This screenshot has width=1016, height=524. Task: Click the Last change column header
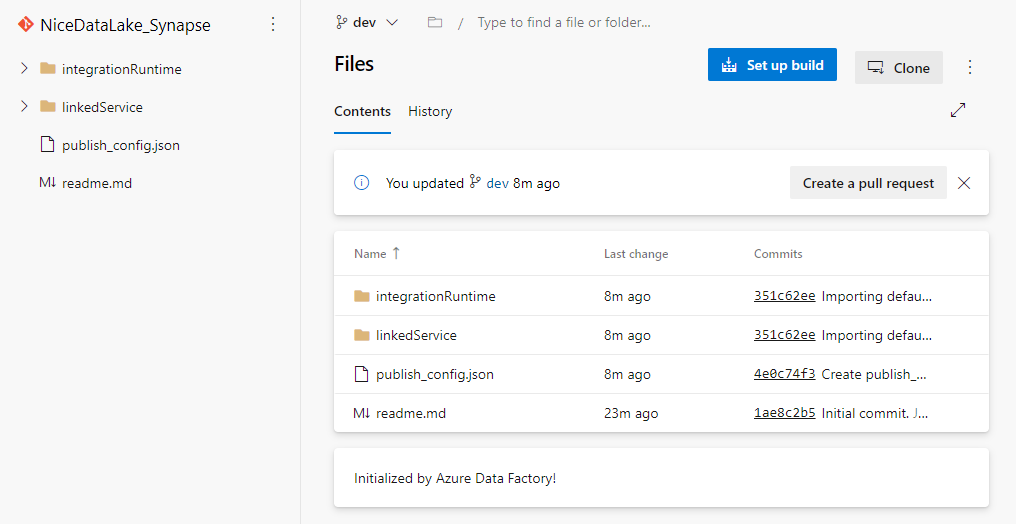point(636,254)
